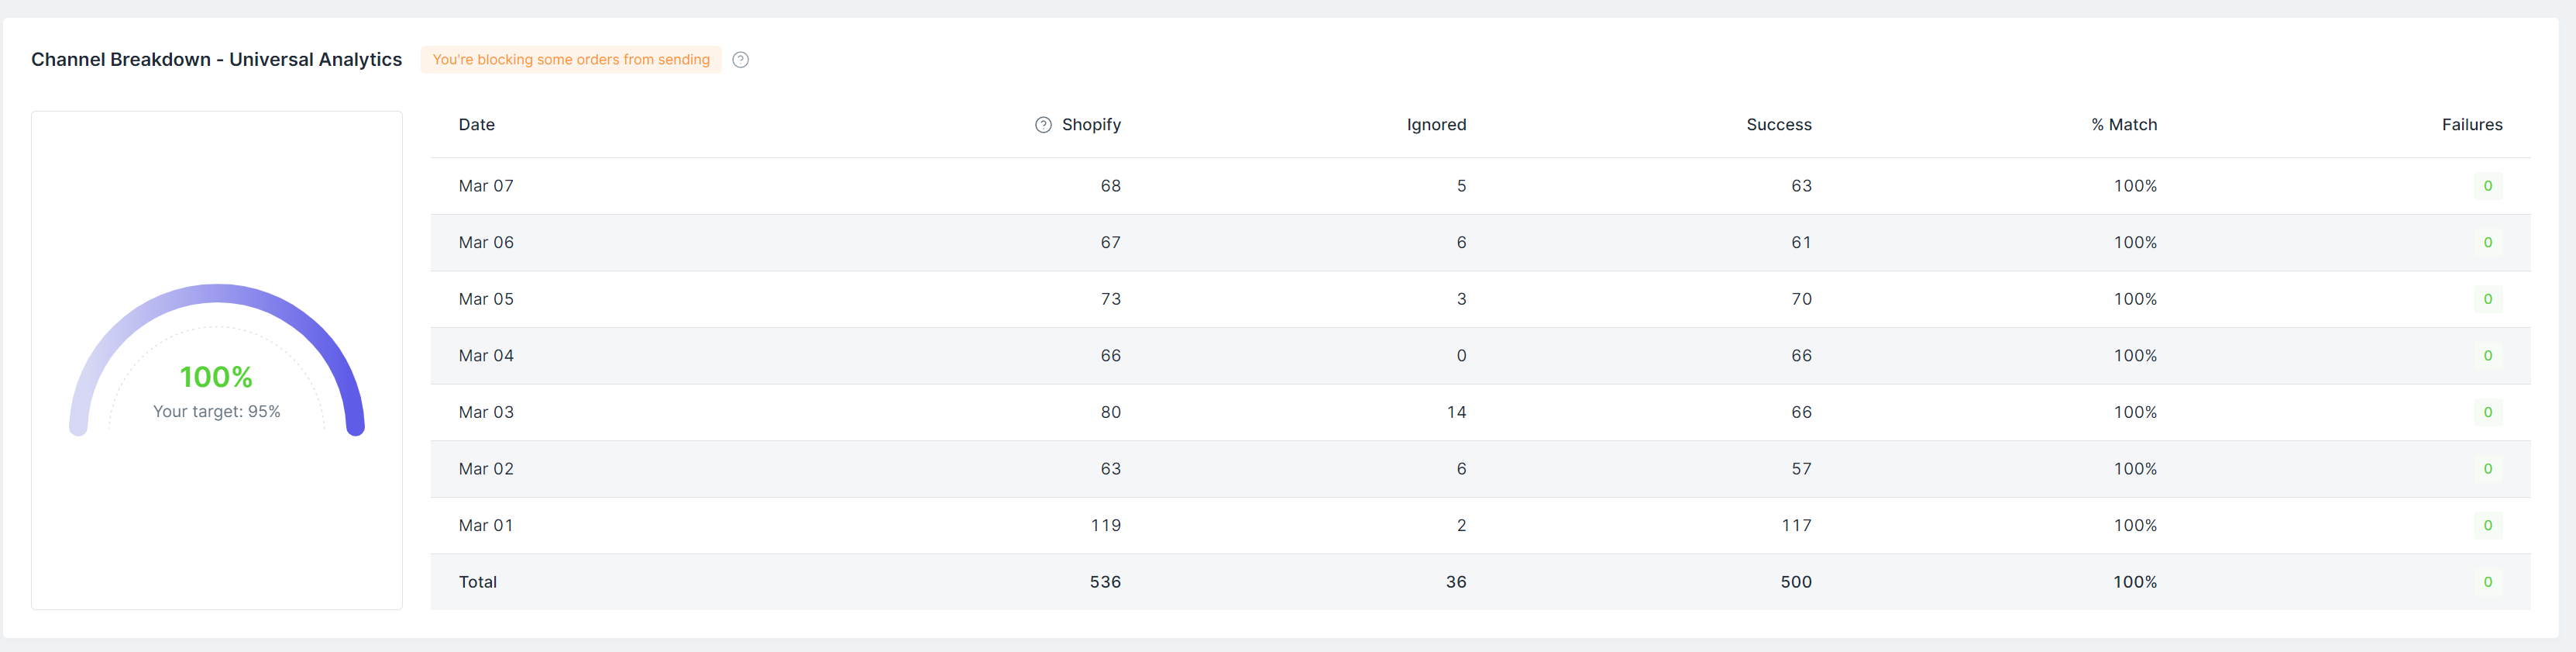Click the question mark icon next to Shopify
Image resolution: width=2576 pixels, height=652 pixels.
(x=1043, y=125)
